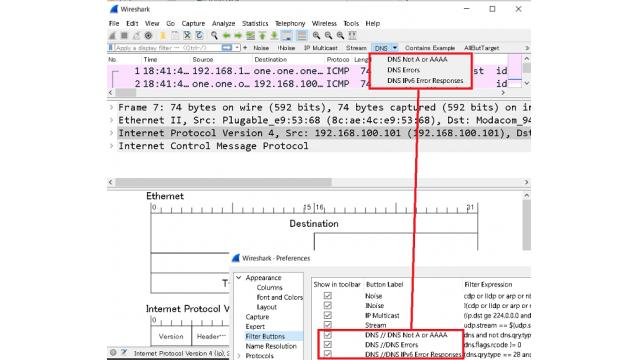Jump to last packet icon
The image size is (640, 360).
click(x=274, y=36)
